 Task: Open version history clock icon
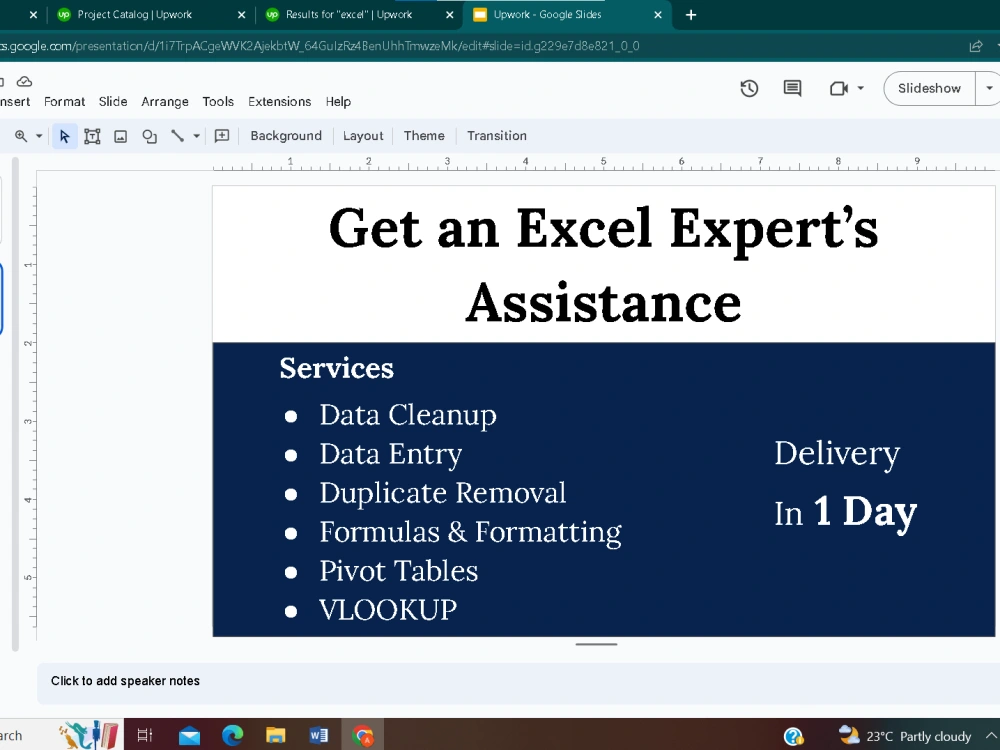(x=749, y=88)
